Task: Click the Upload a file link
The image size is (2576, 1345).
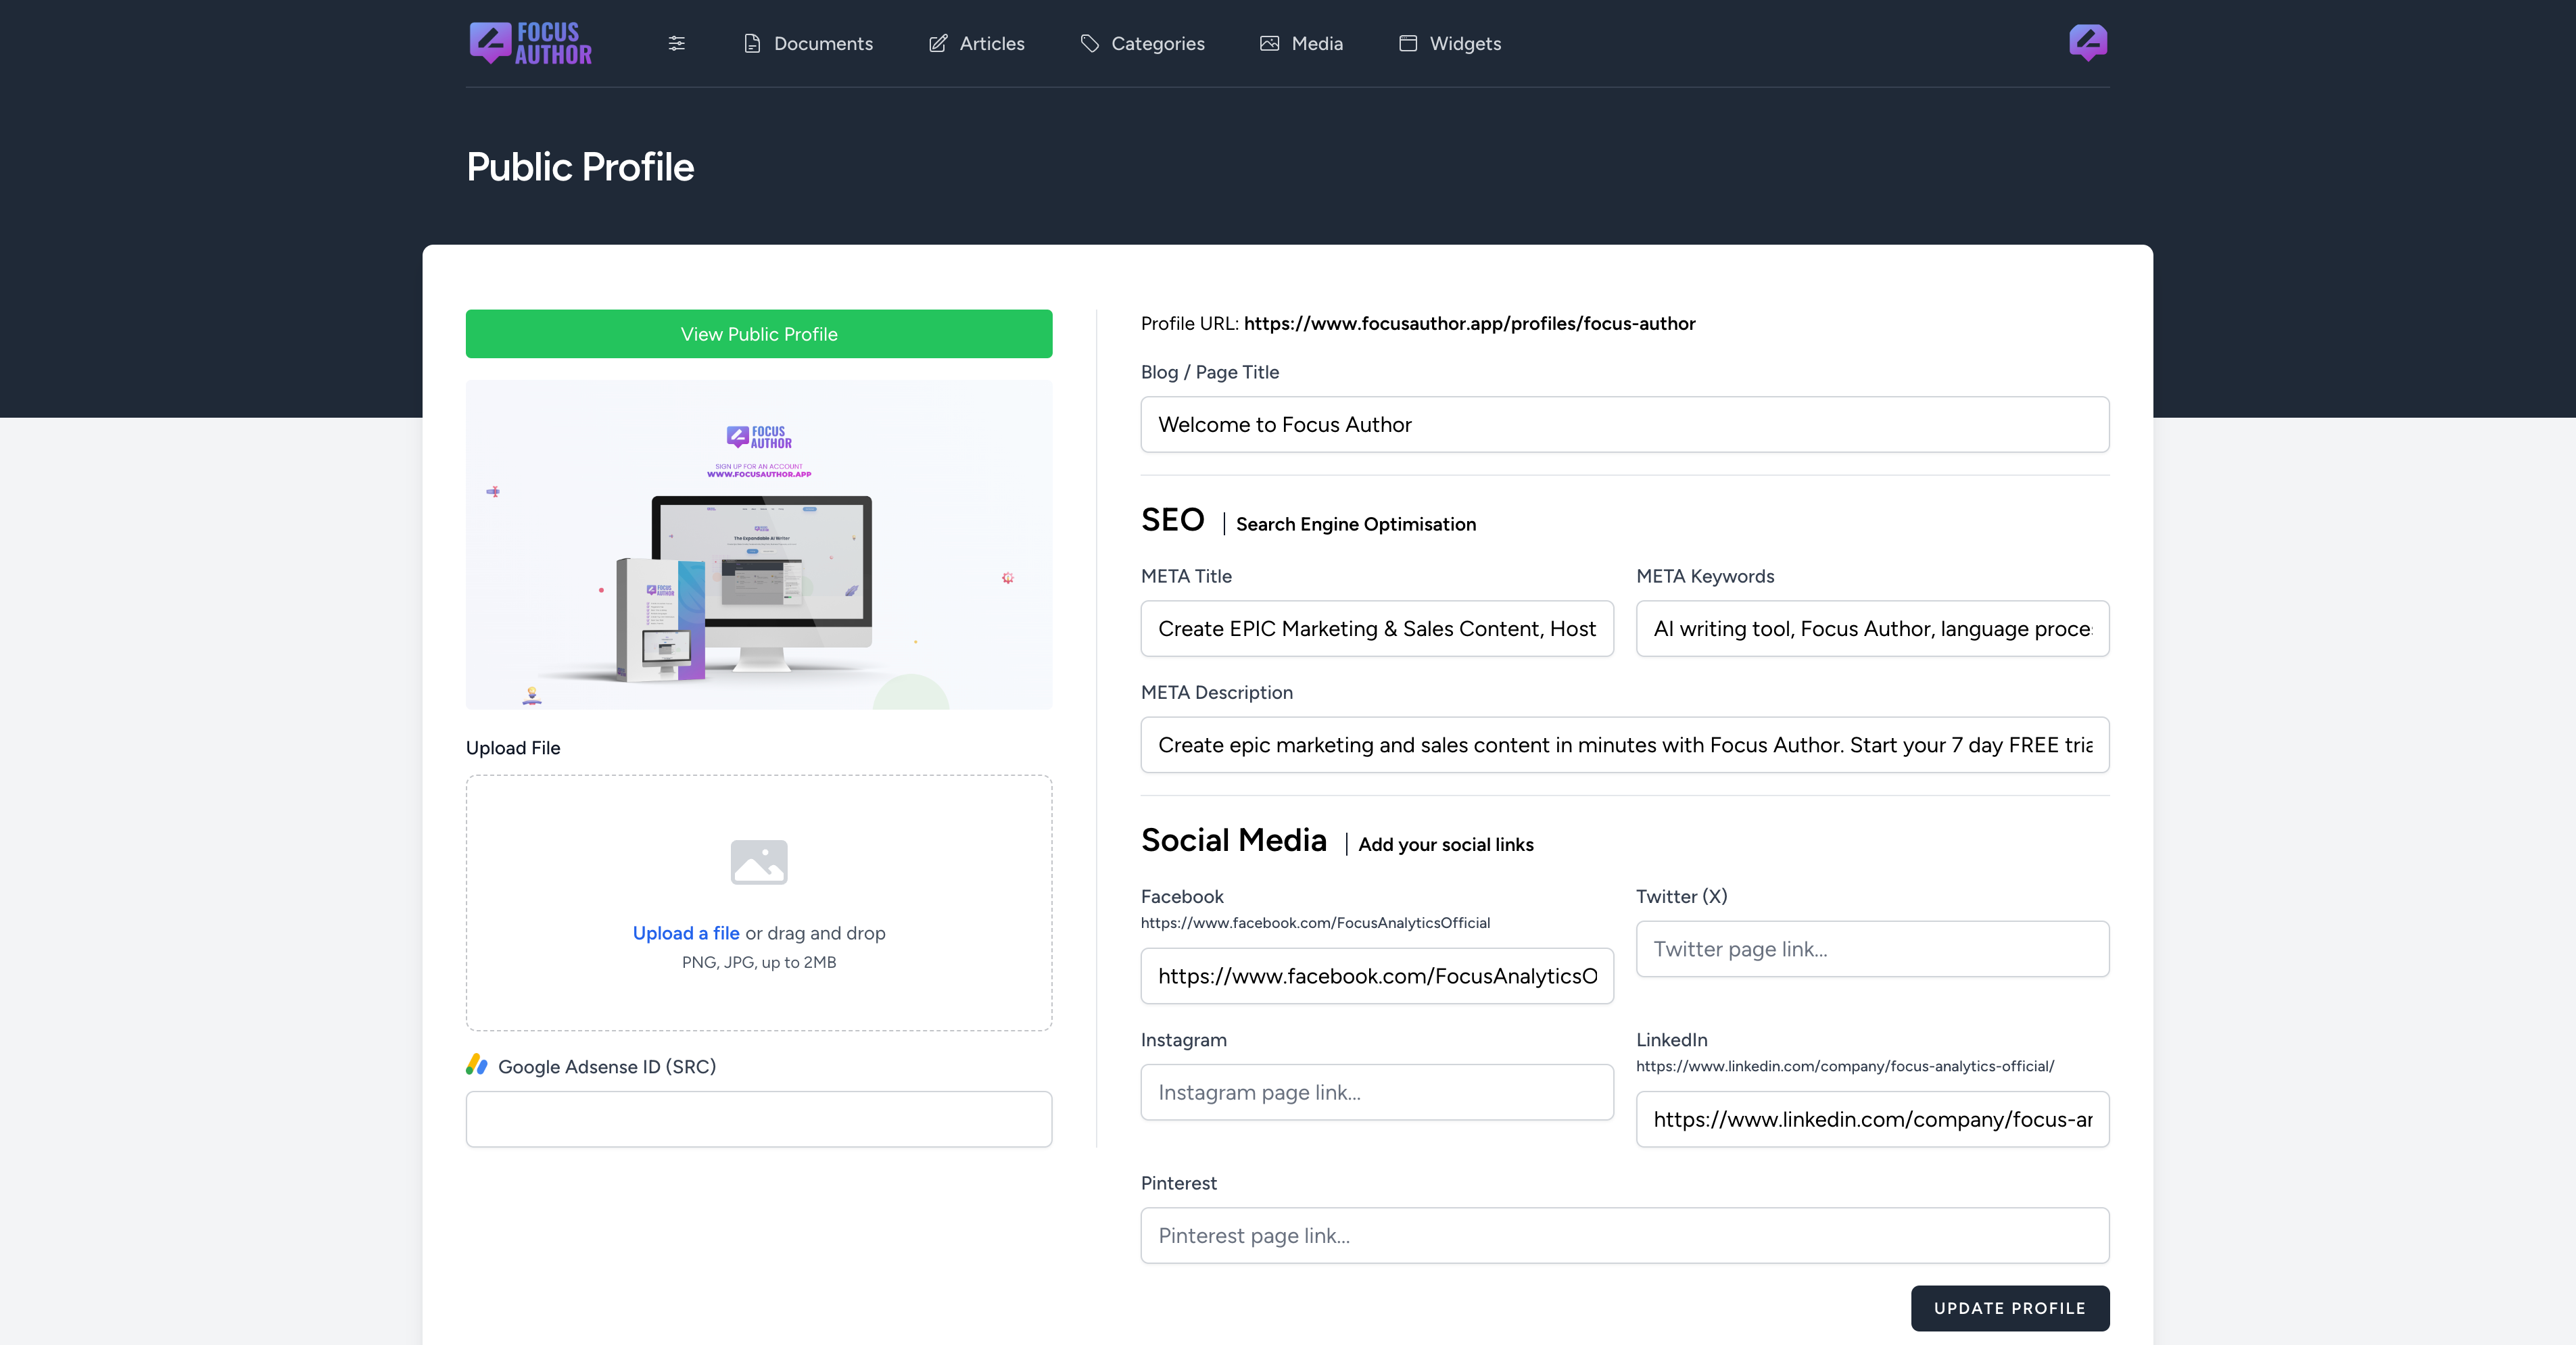Action: [686, 933]
